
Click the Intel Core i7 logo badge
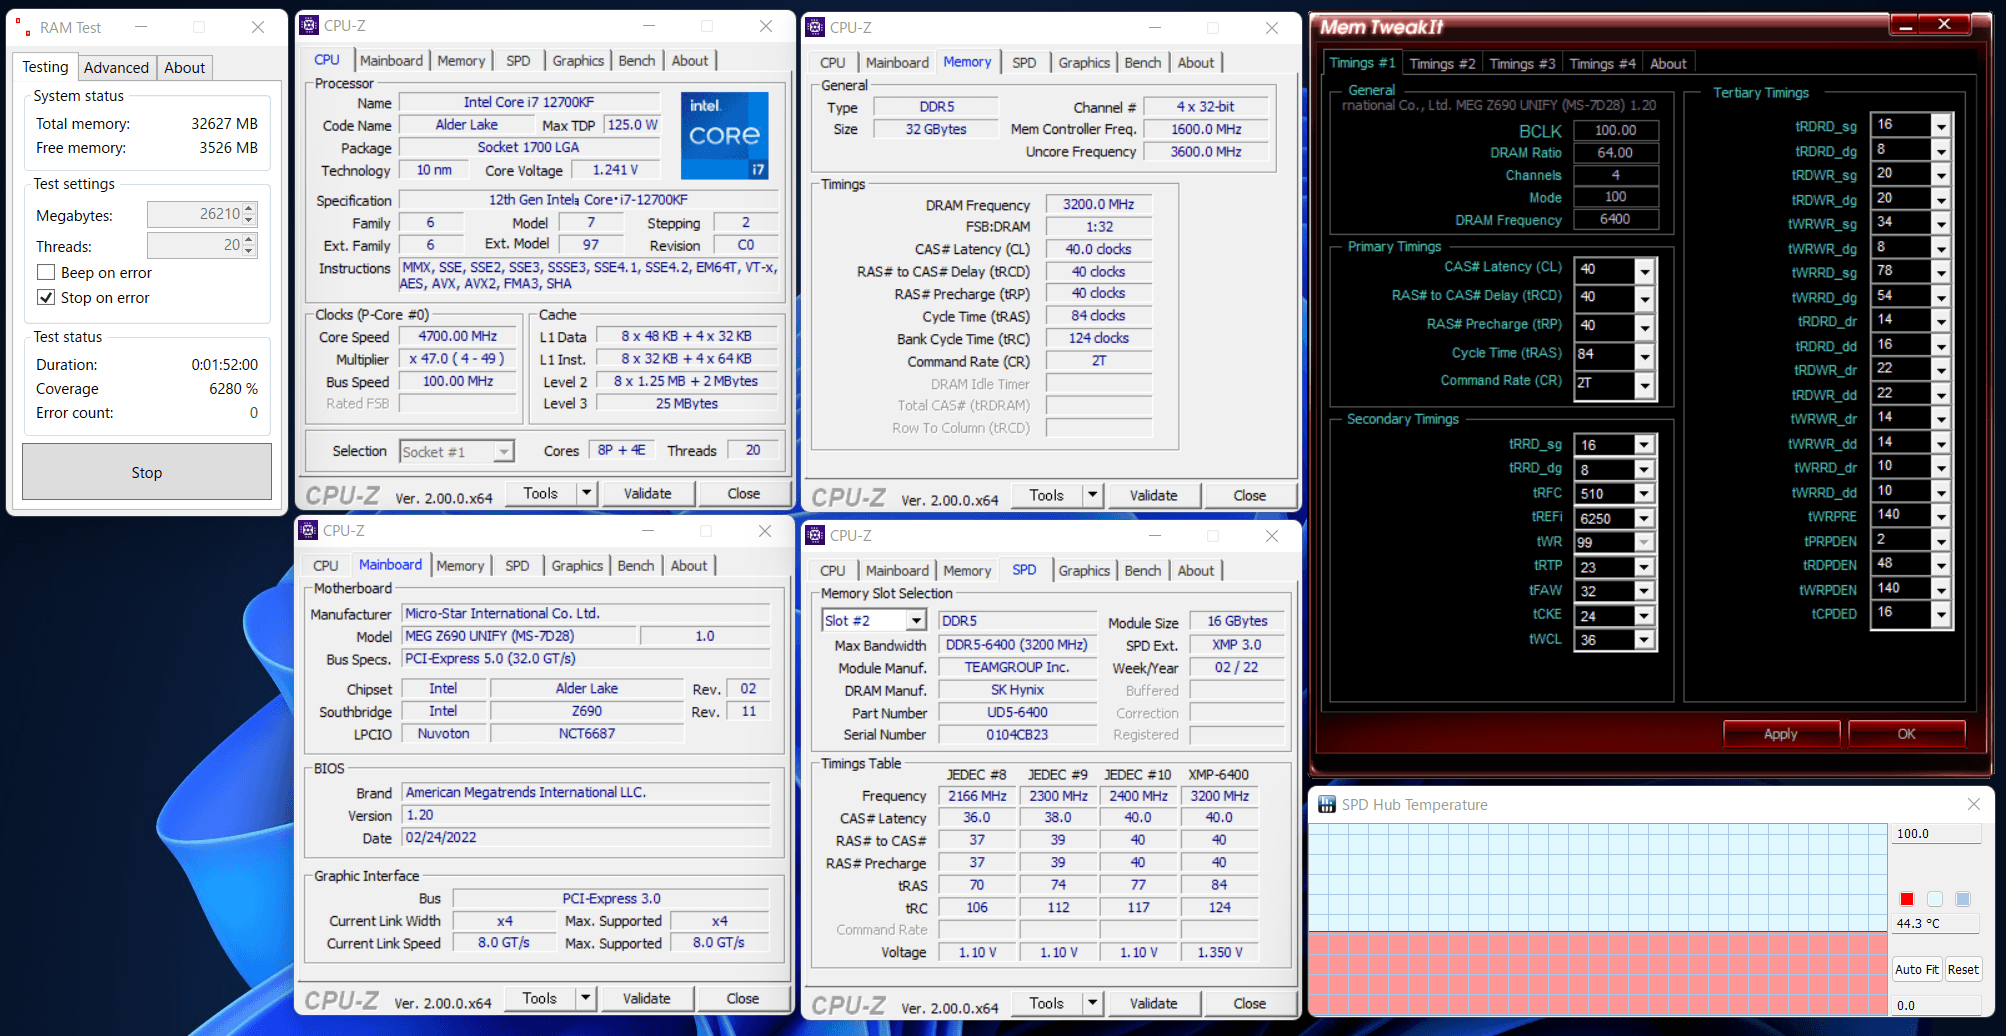coord(725,135)
